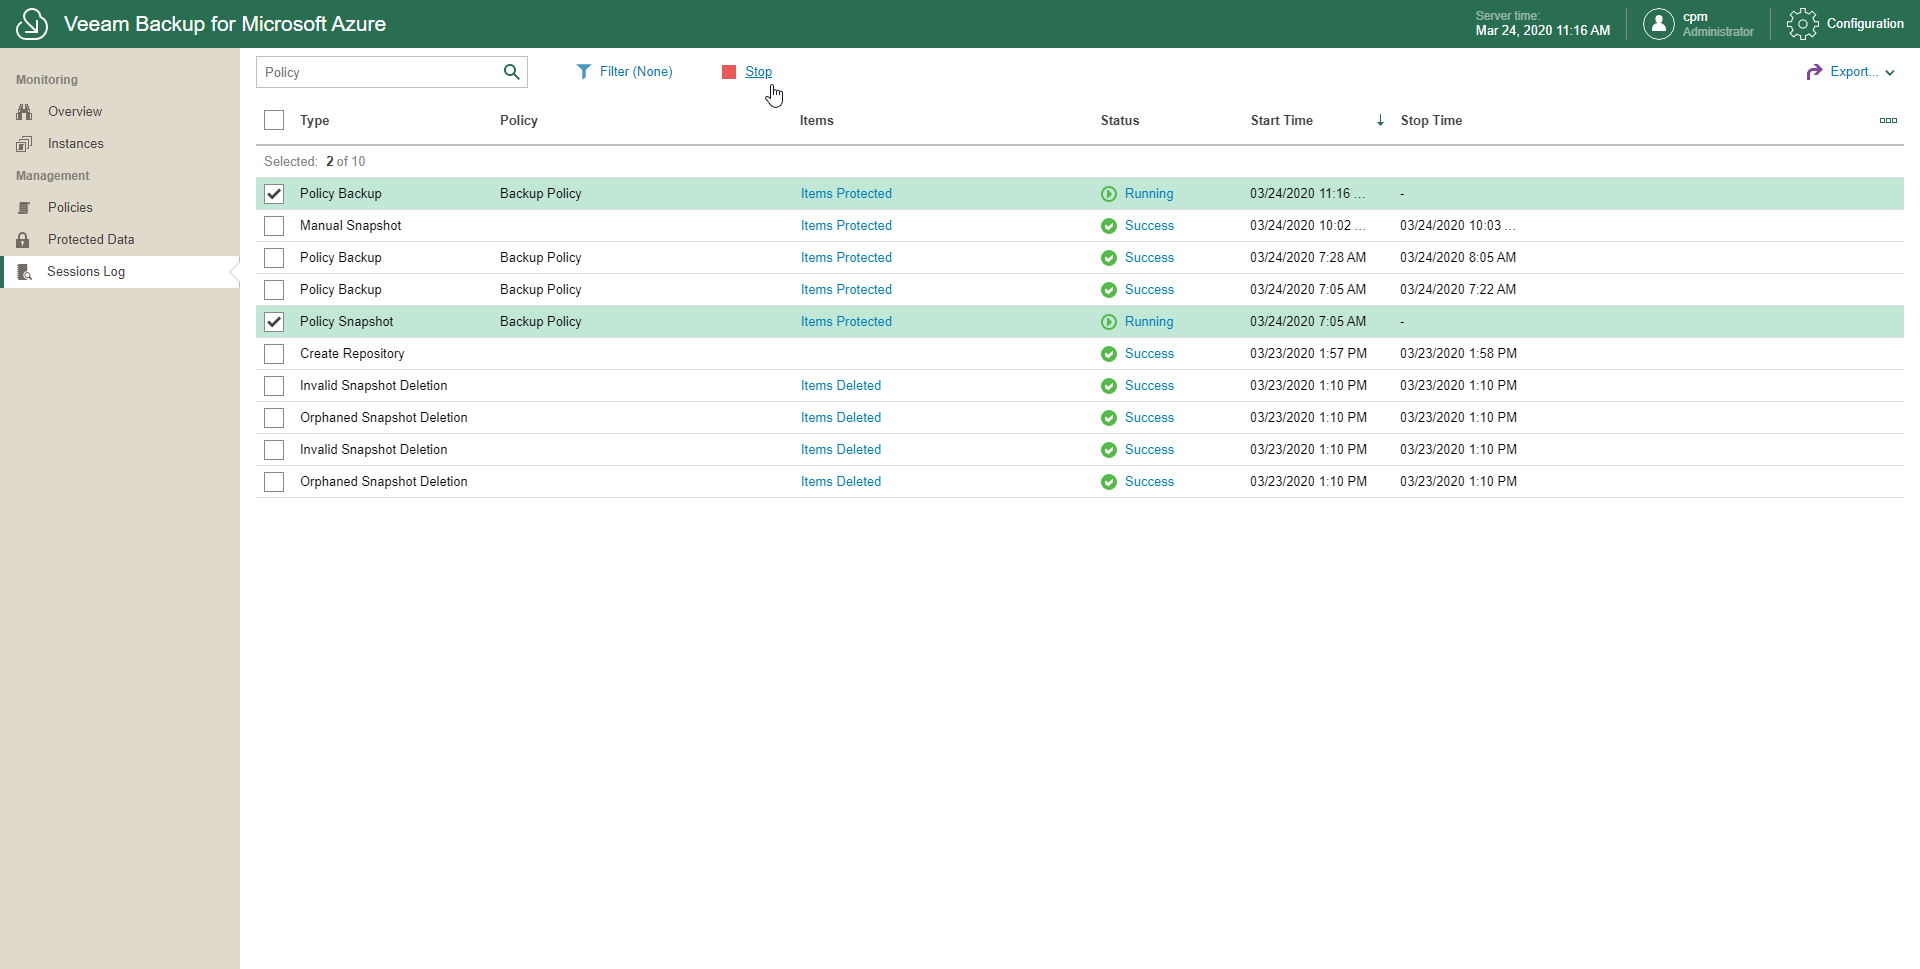Click the search magnifier icon
The height and width of the screenshot is (969, 1920).
click(x=511, y=72)
